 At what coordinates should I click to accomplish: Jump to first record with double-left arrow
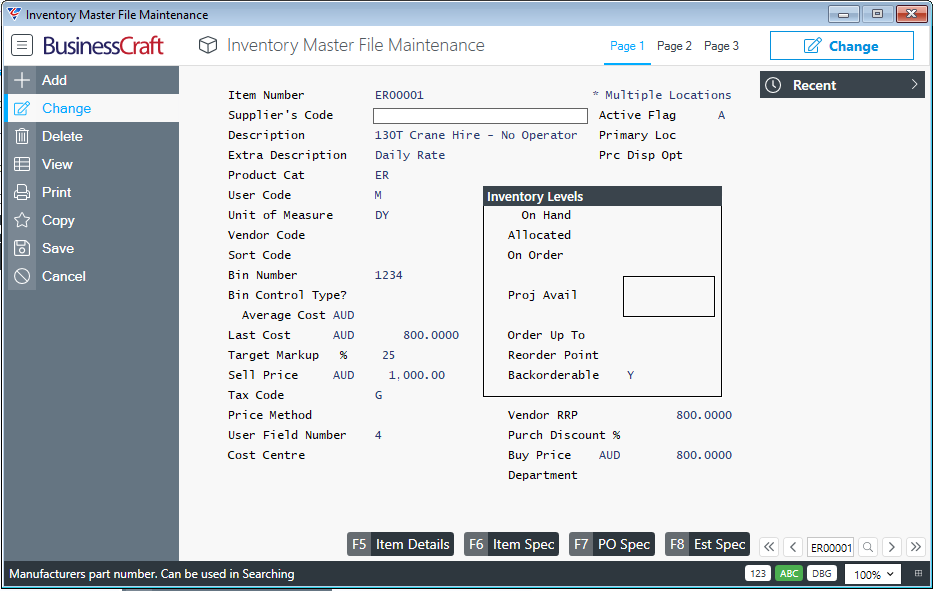[x=769, y=547]
